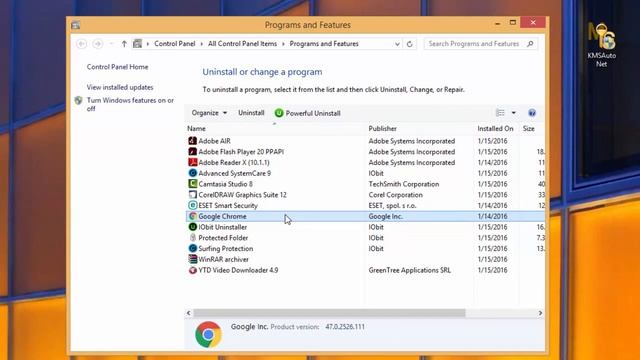The height and width of the screenshot is (360, 640).
Task: Select the Camtasia Studio 8 name text
Action: click(x=226, y=184)
